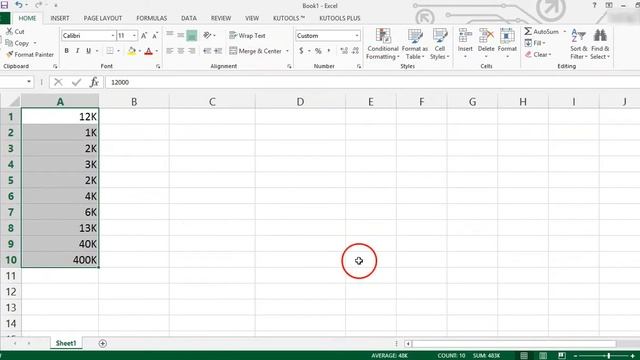The image size is (640, 360).
Task: Click the formula bar showing 12000
Action: 372,82
